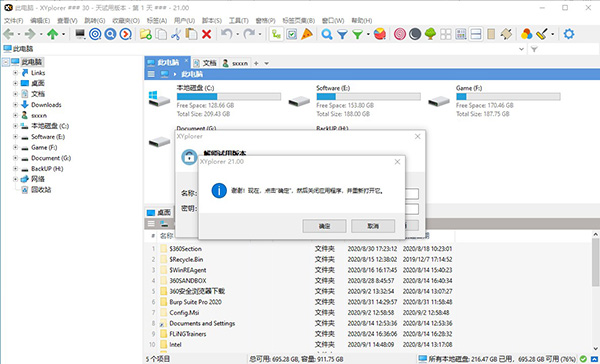This screenshot has height=364, width=600.
Task: Expand the Downloads tree node
Action: click(x=15, y=104)
